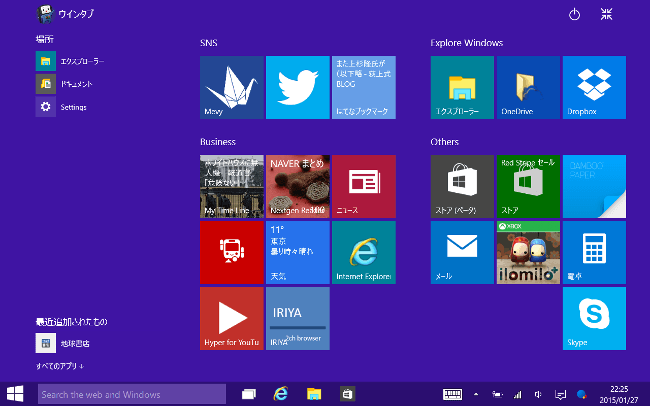Click the Explore Windows group heading
Viewport: 650px width, 406px height.
466,43
